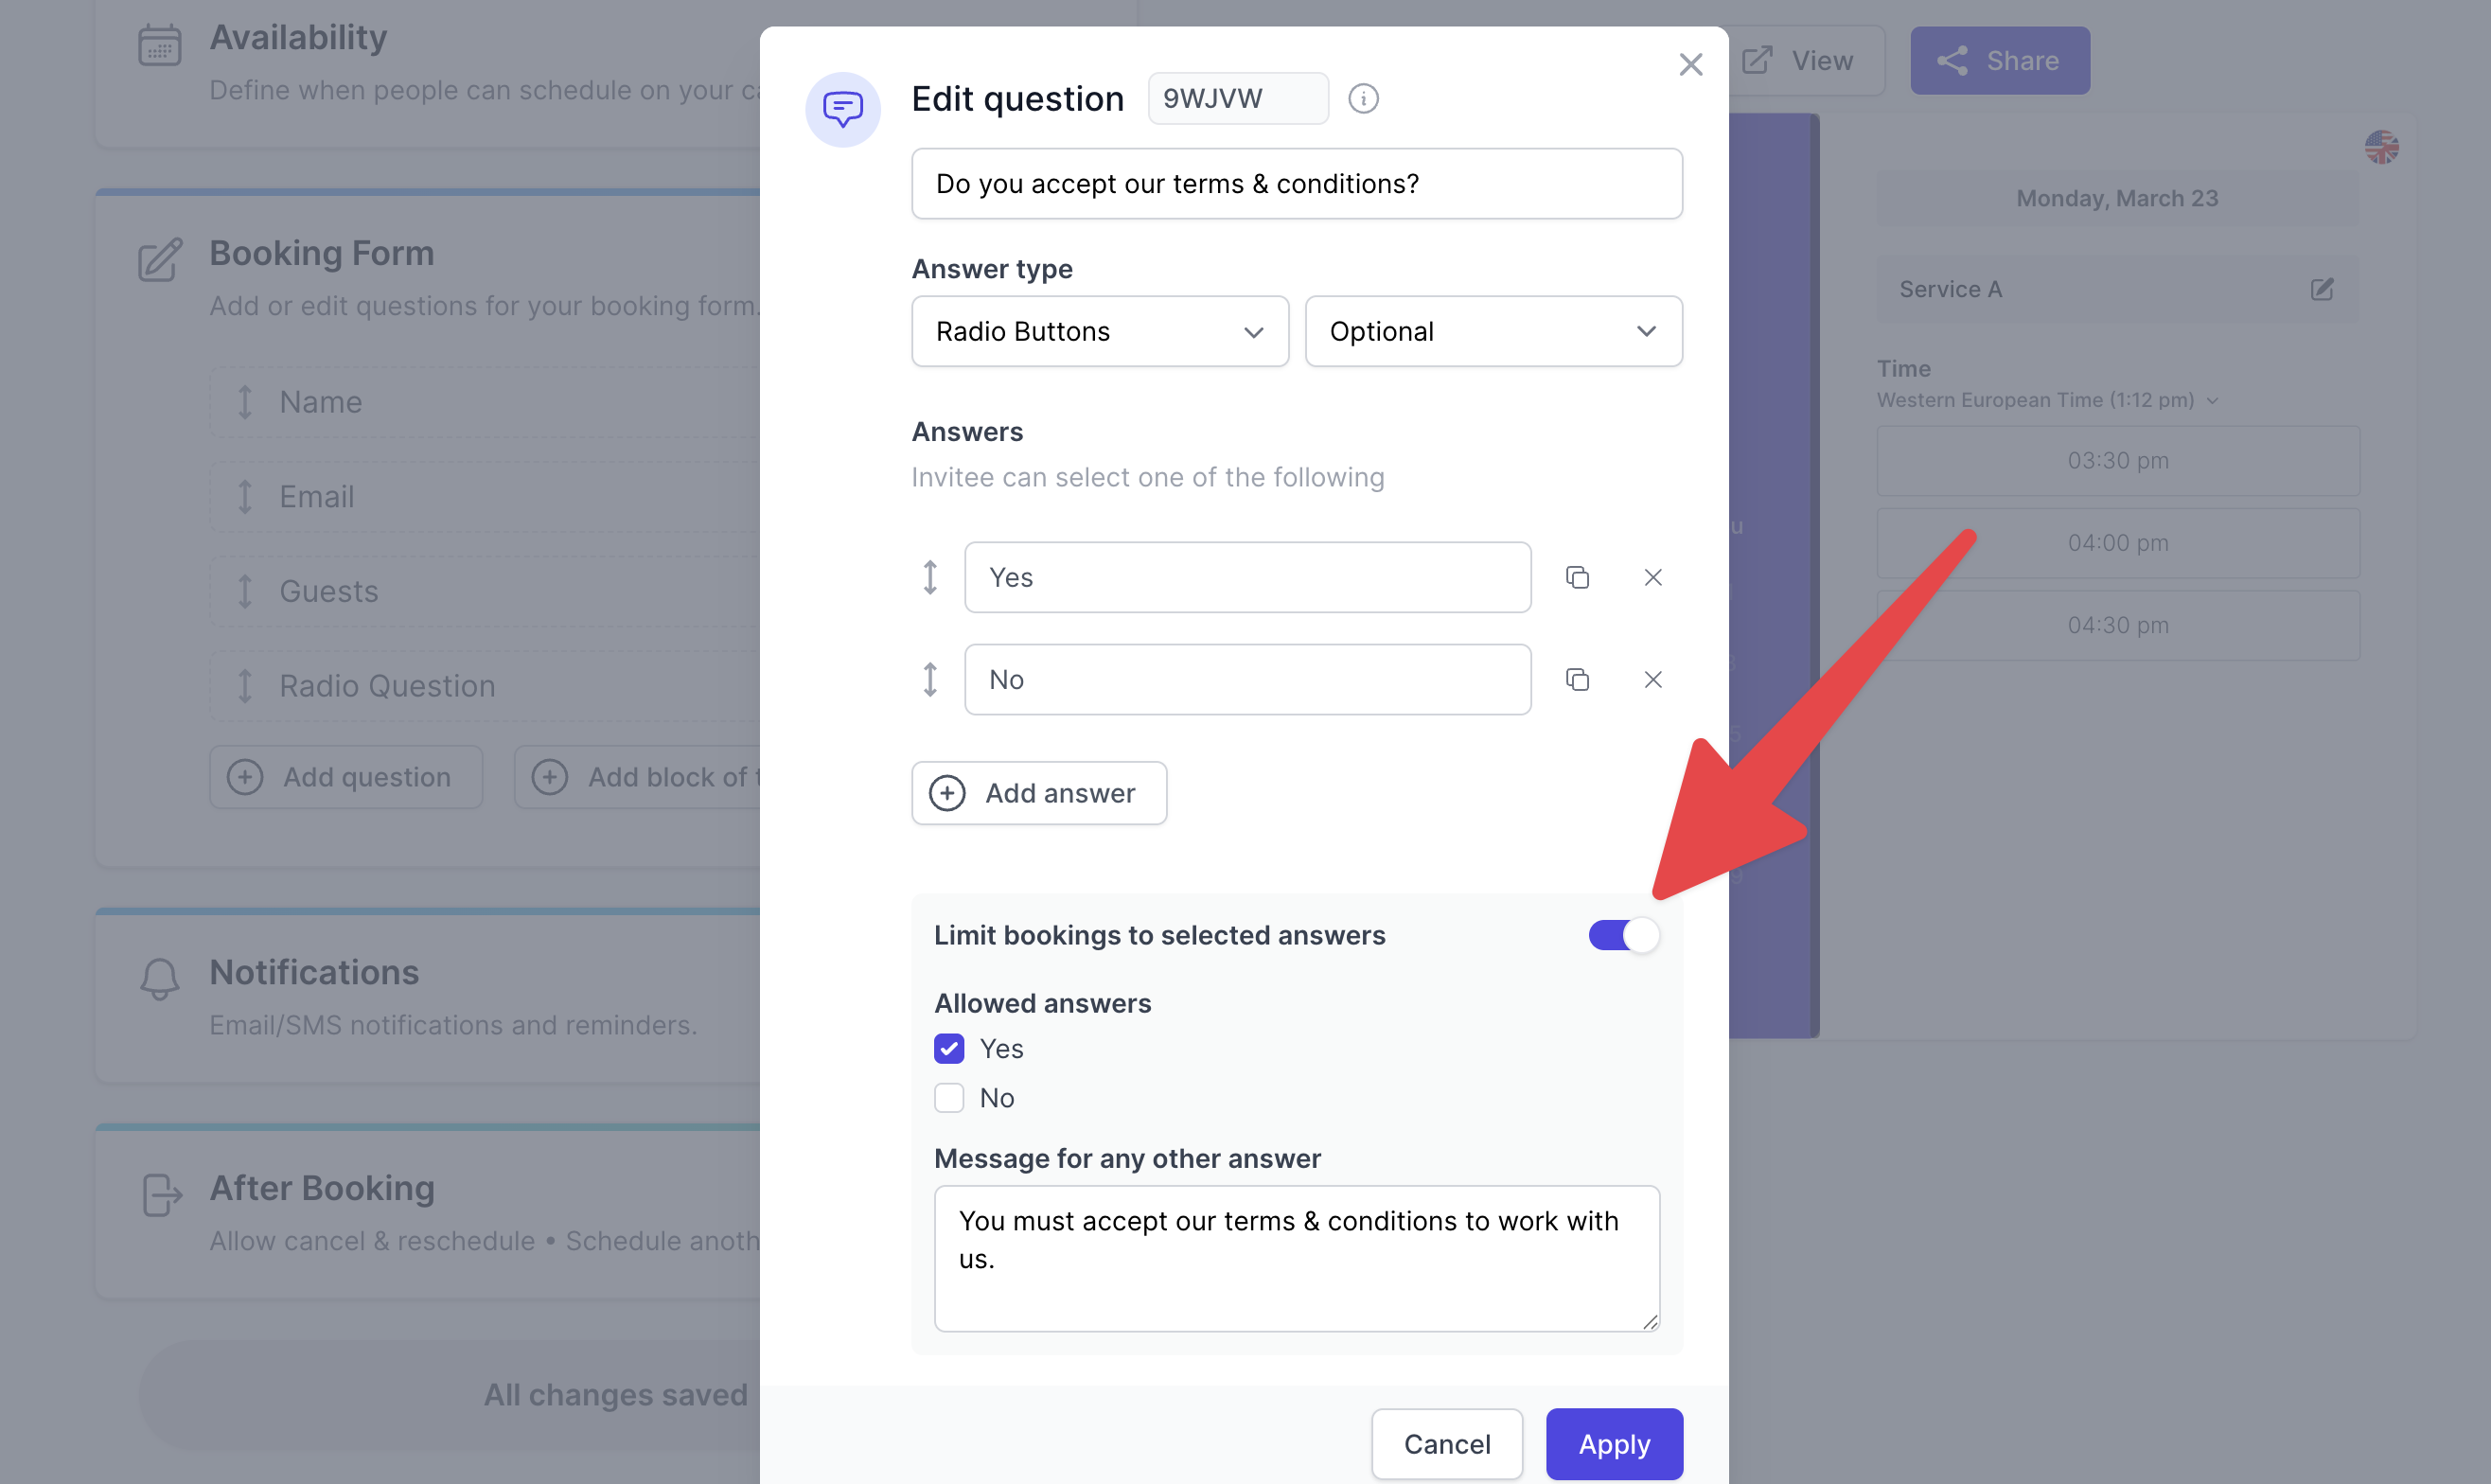The image size is (2491, 1484).
Task: Check the No allowed answer checkbox
Action: click(949, 1097)
